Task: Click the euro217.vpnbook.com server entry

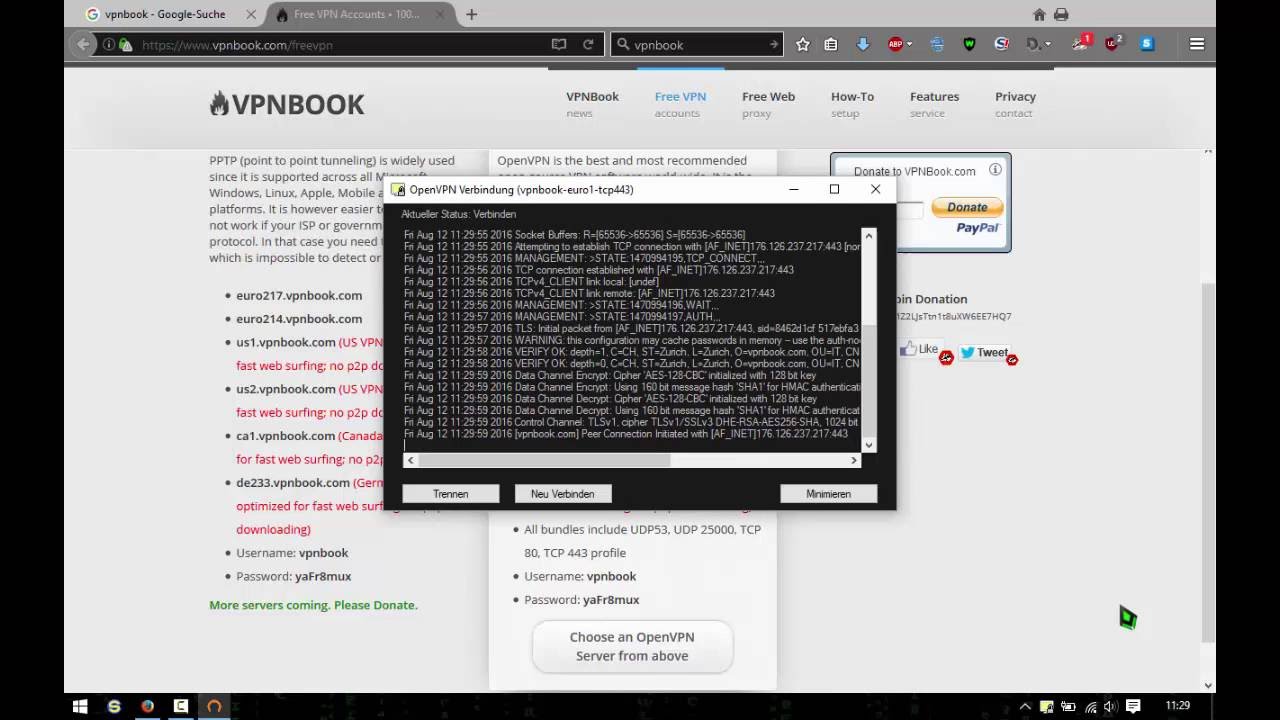Action: pos(299,296)
